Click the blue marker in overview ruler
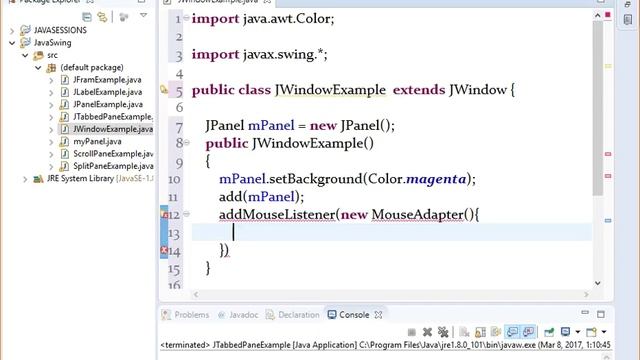The width and height of the screenshot is (640, 360). [x=608, y=220]
